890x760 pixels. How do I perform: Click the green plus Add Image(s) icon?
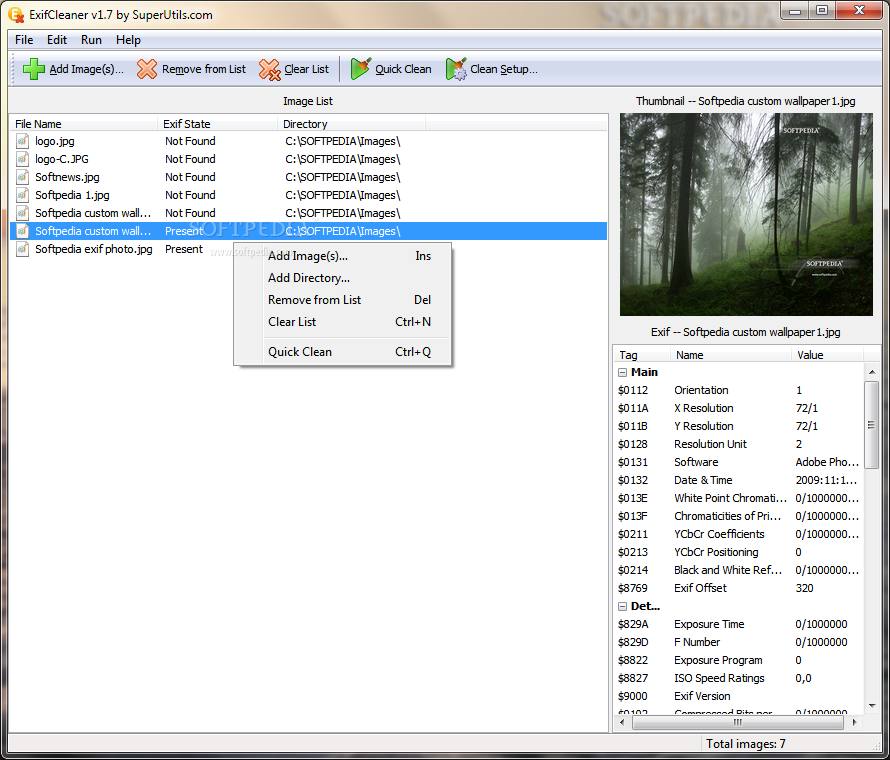33,69
